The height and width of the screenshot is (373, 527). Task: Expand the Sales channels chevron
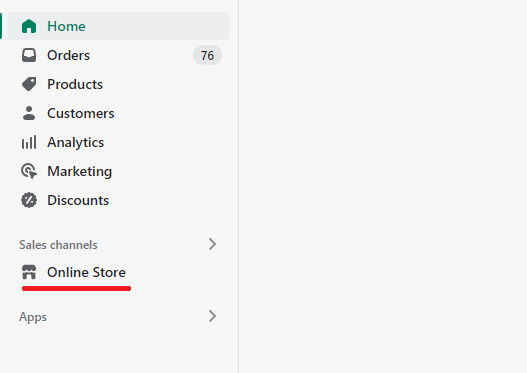click(212, 244)
